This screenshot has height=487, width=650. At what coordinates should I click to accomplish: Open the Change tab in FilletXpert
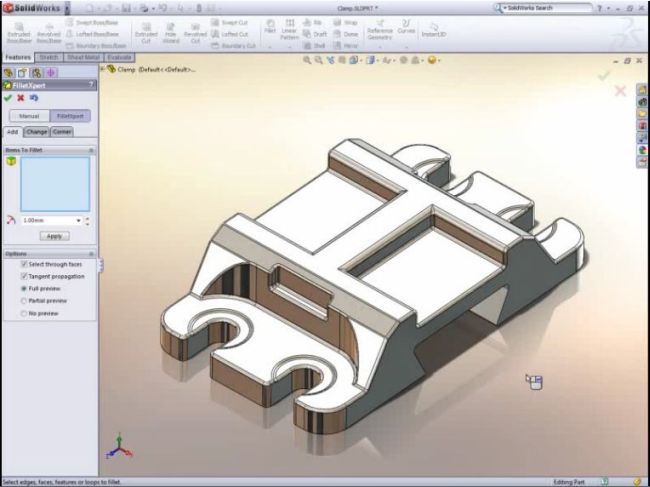(36, 132)
